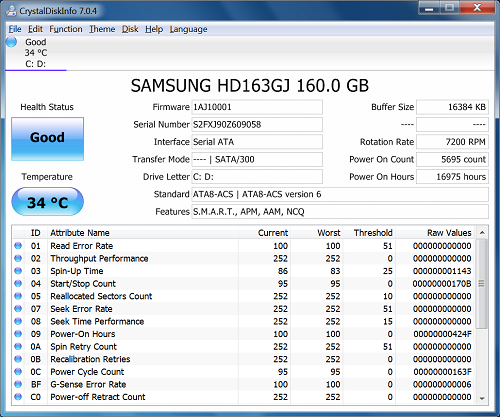500x417 pixels.
Task: Click status dot for Spin-Up Time row
Action: pos(18,271)
